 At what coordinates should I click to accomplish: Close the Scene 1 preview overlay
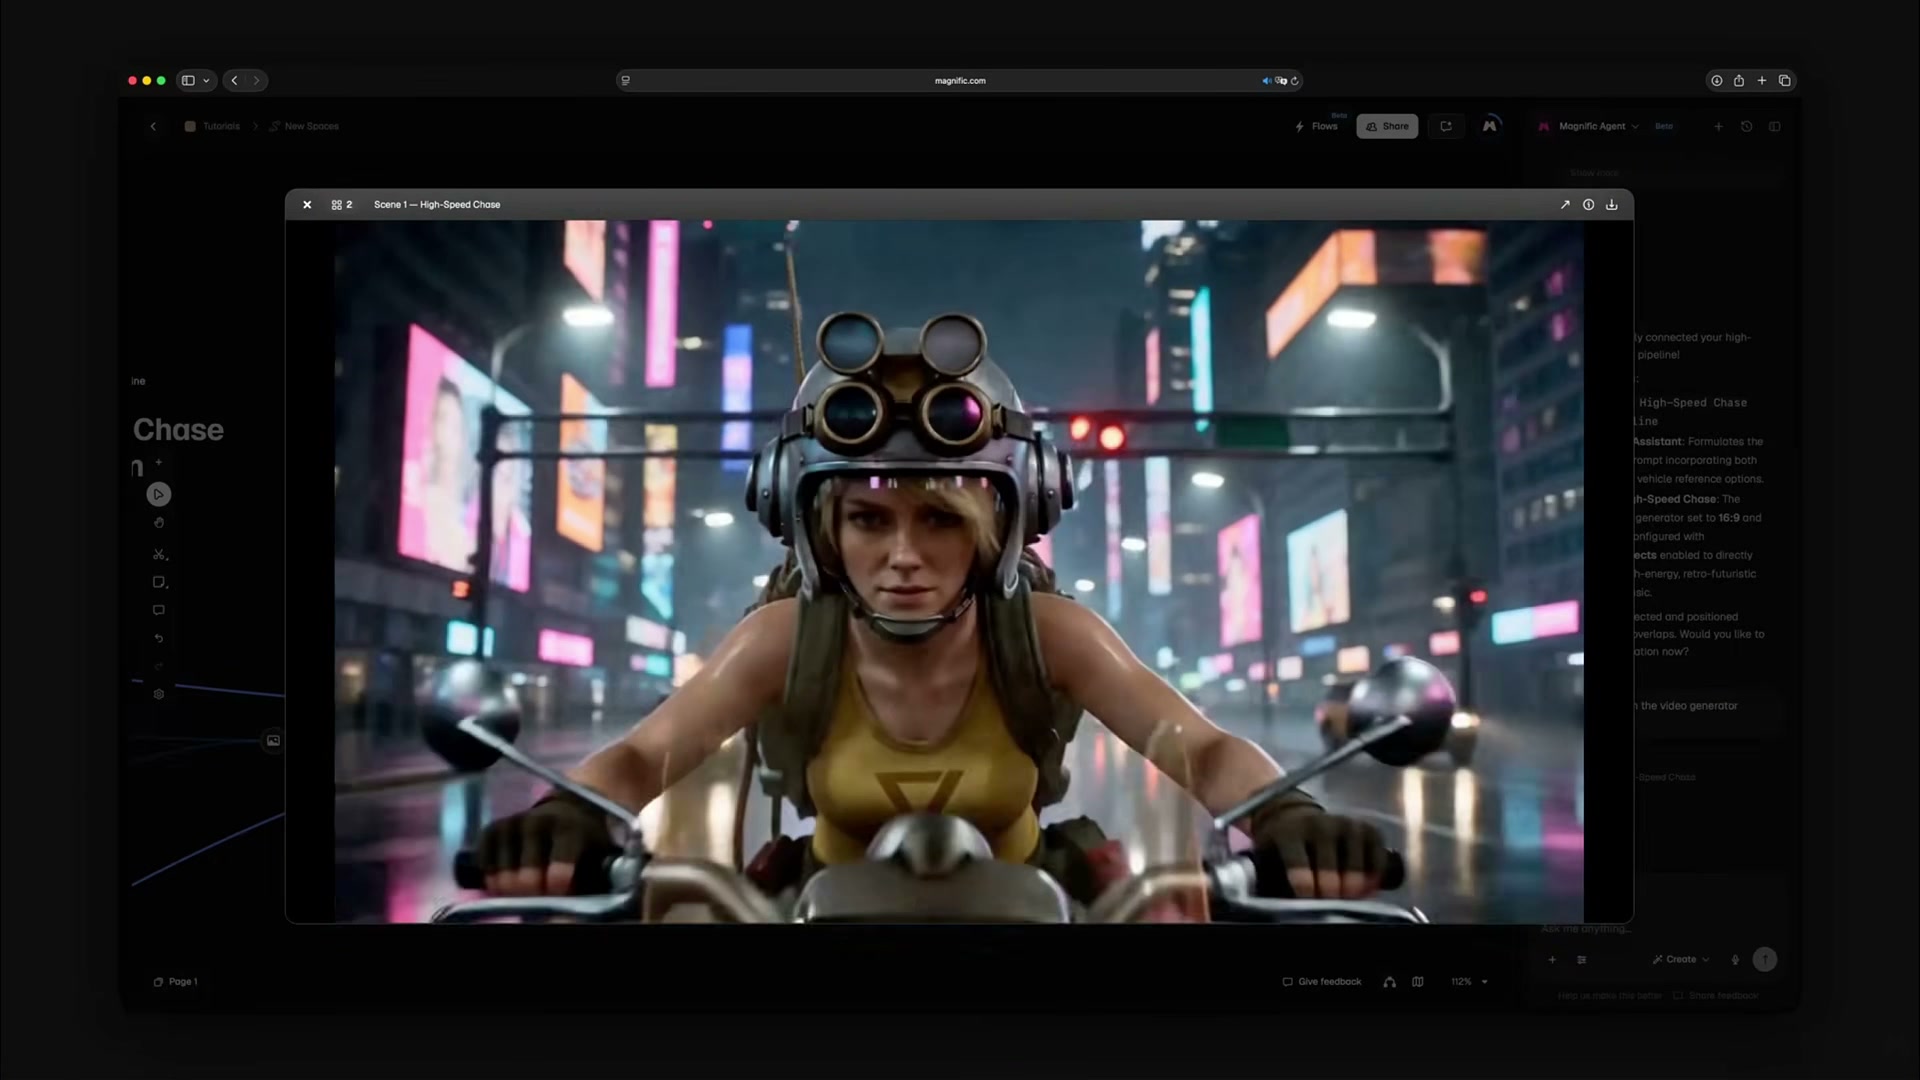tap(307, 204)
